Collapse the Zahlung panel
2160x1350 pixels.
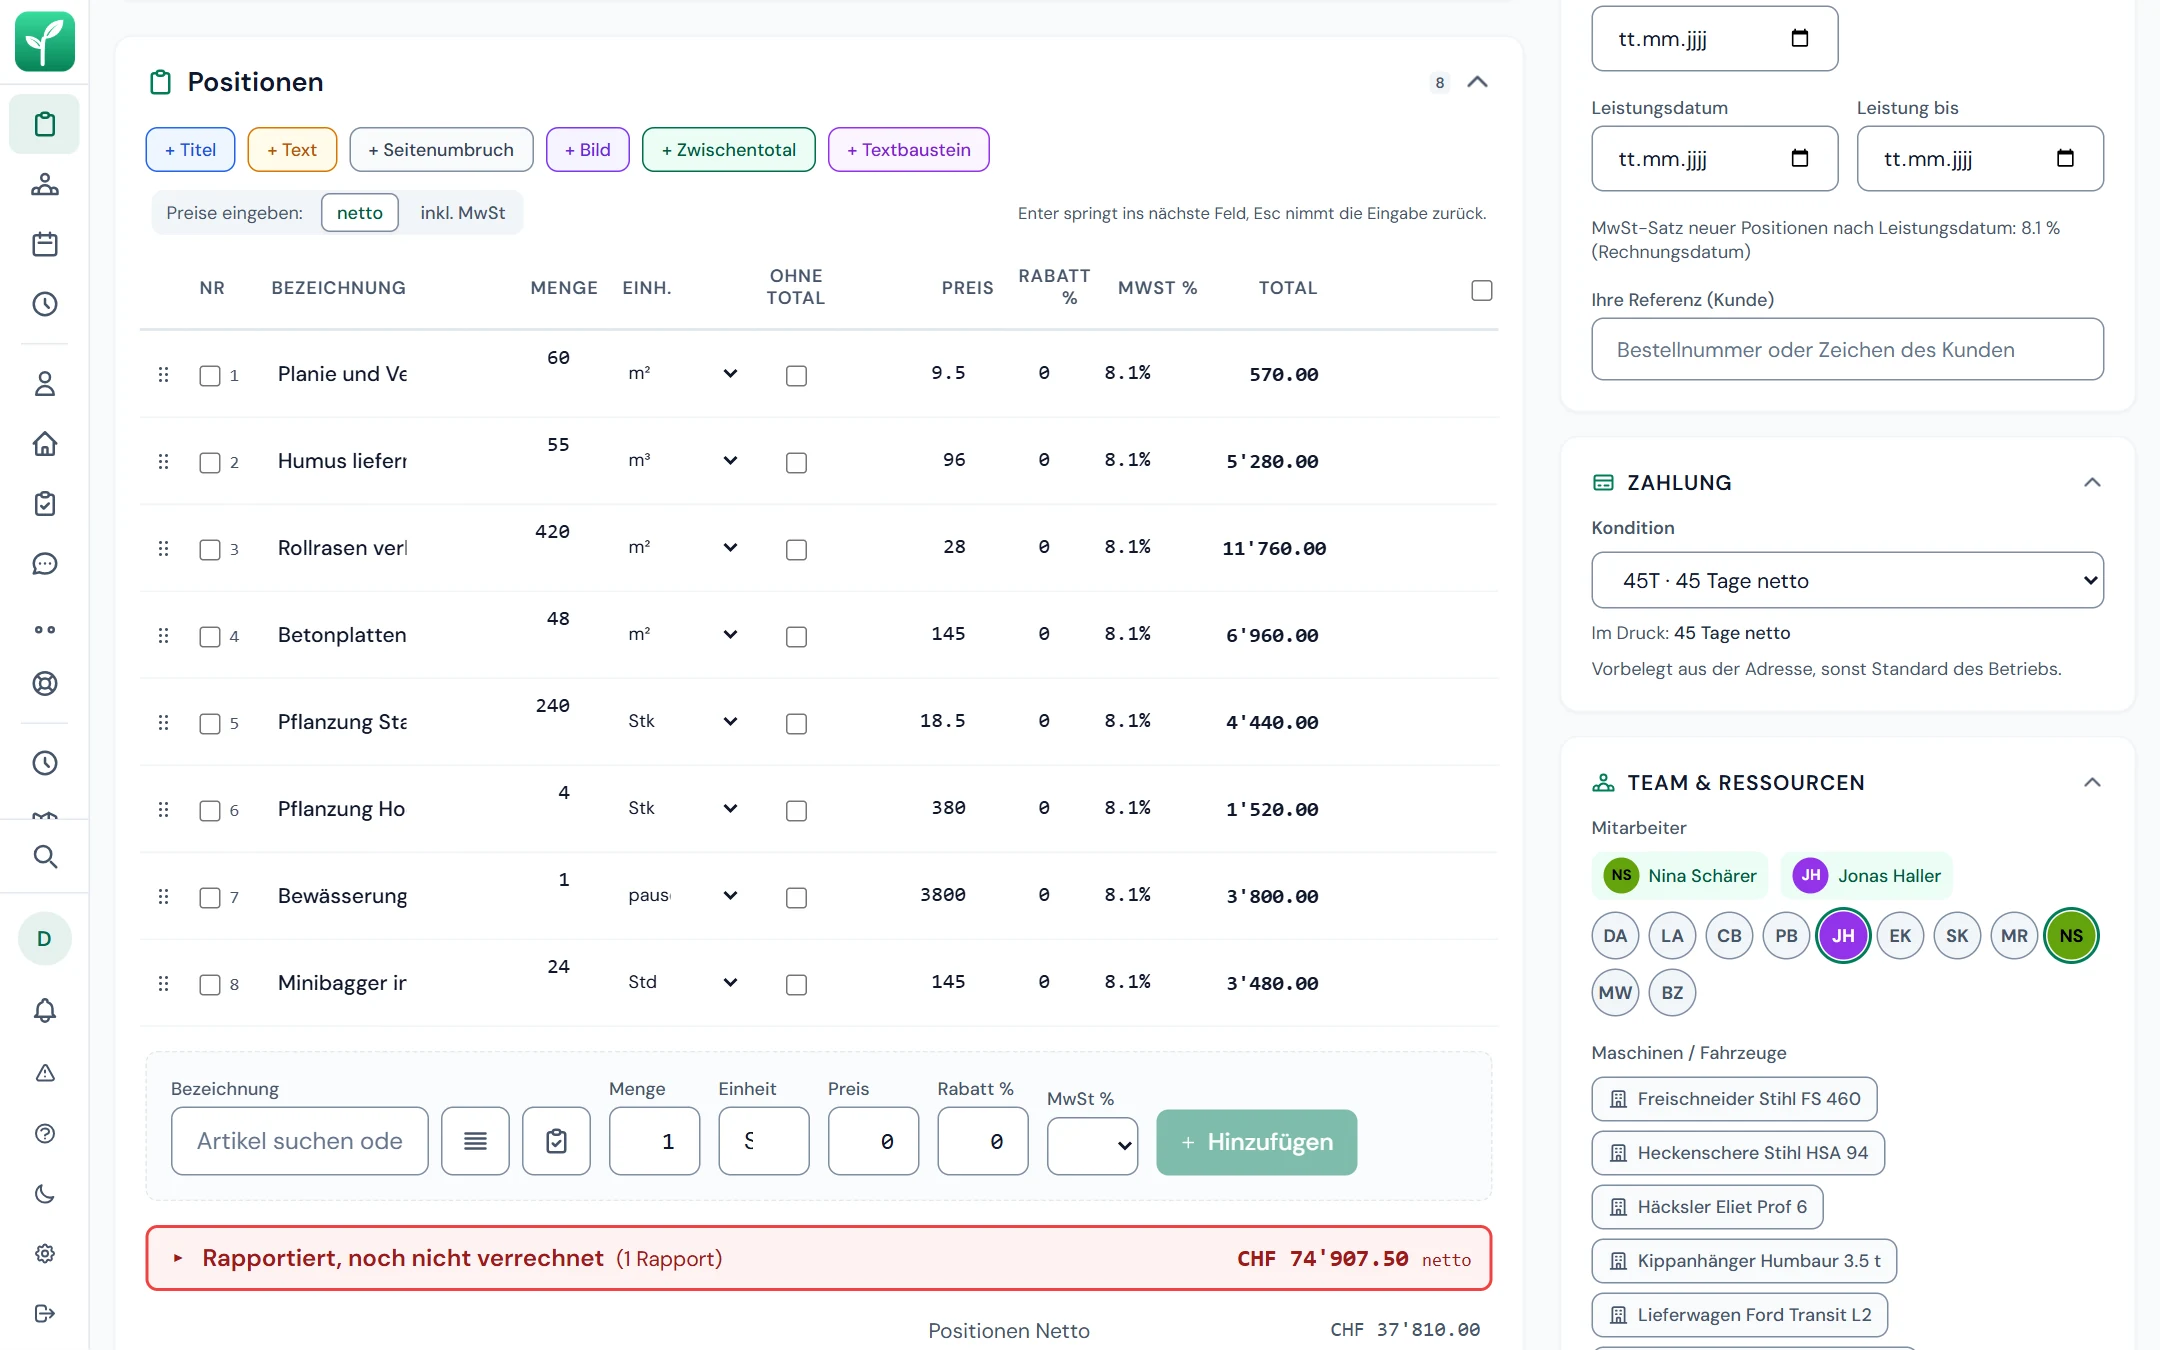click(2092, 482)
